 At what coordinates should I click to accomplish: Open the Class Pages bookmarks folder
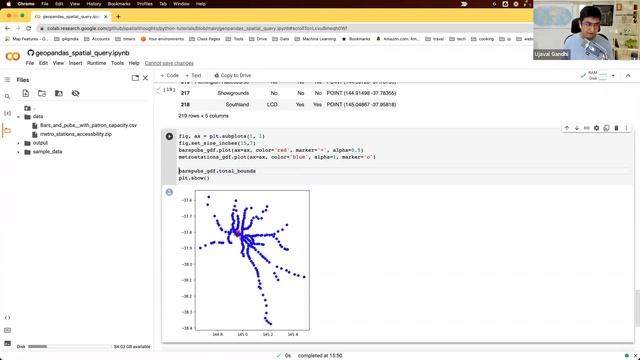[x=204, y=39]
